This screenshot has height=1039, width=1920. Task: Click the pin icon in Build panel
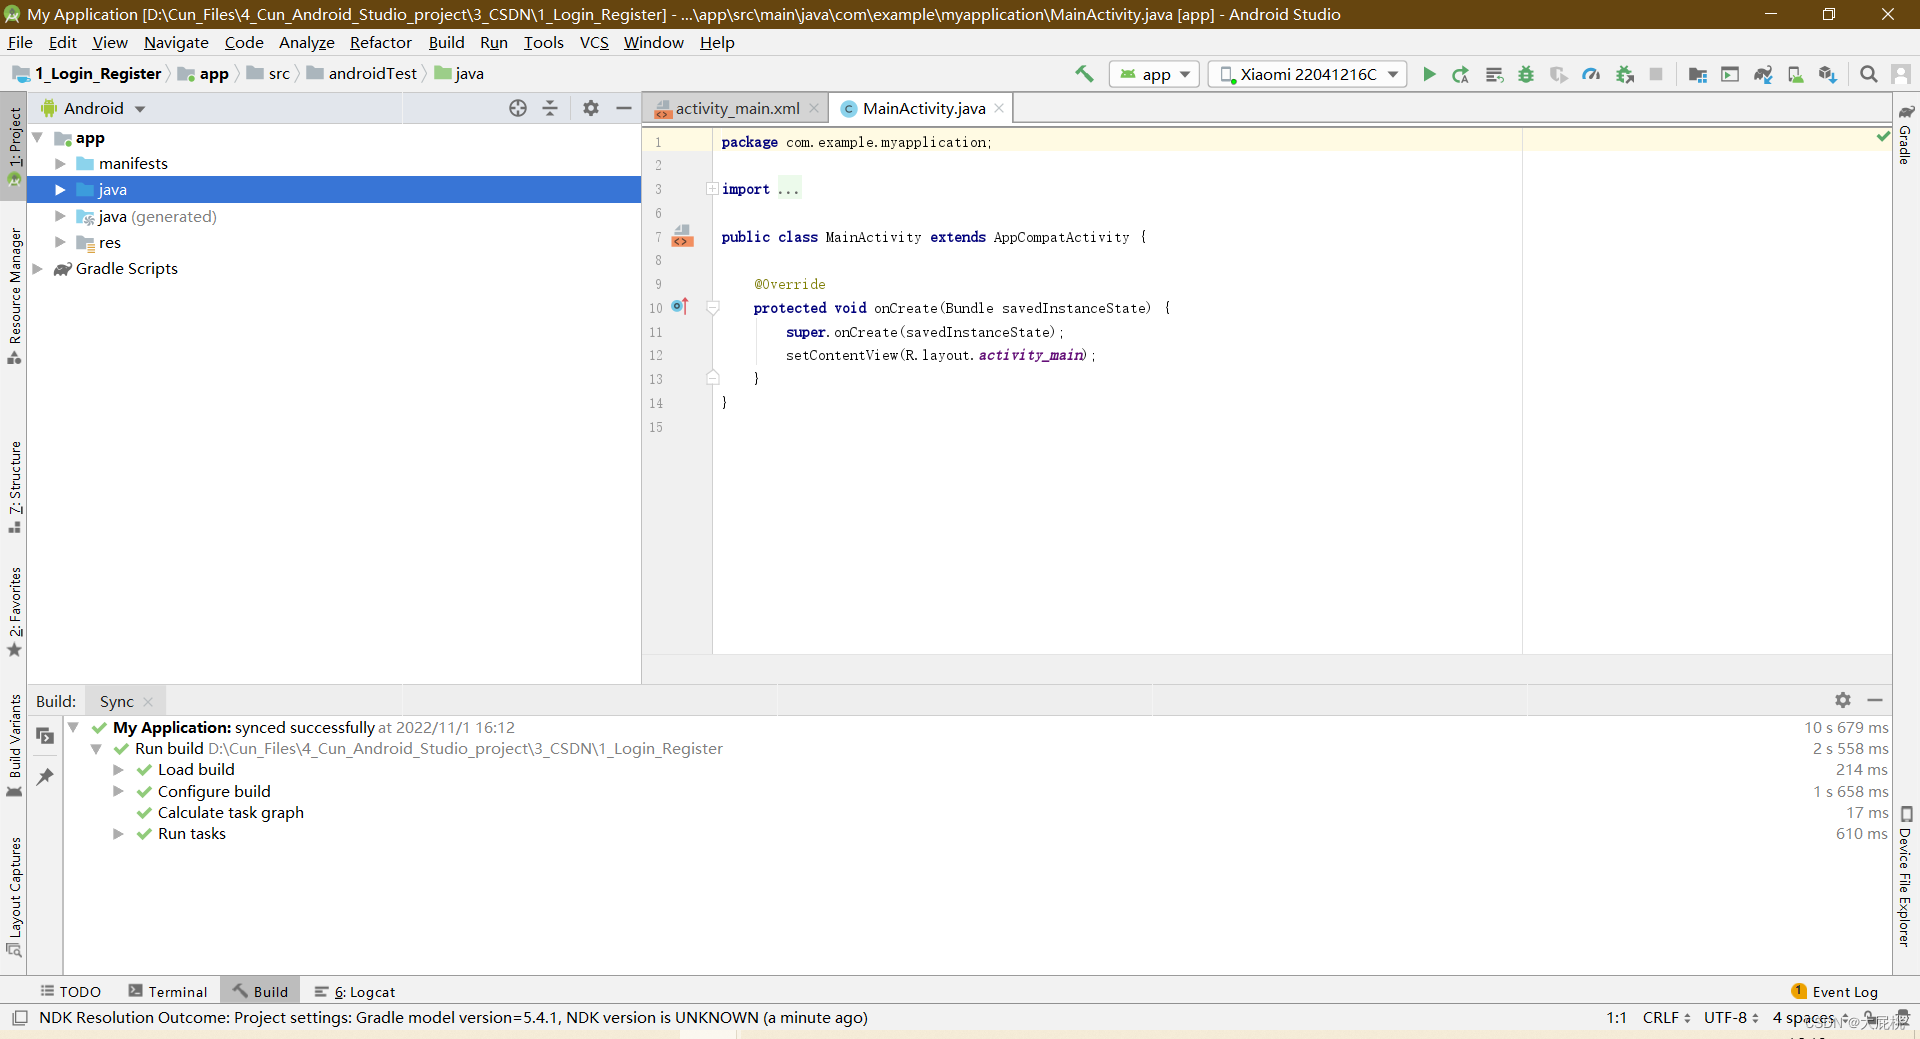[45, 777]
